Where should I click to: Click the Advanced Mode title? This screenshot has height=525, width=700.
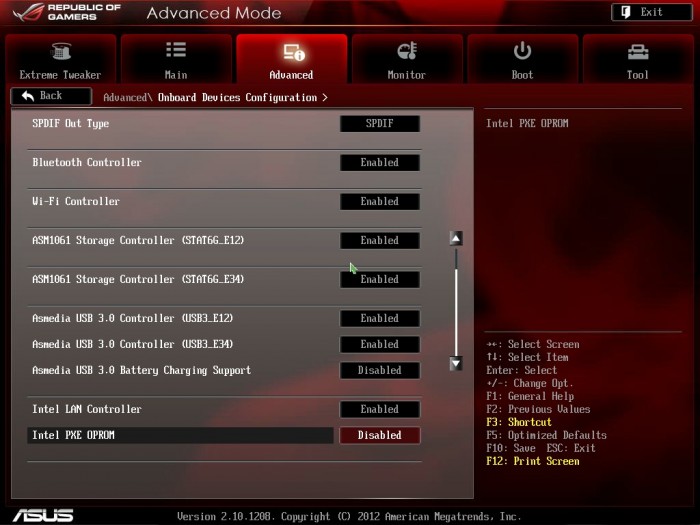point(214,13)
